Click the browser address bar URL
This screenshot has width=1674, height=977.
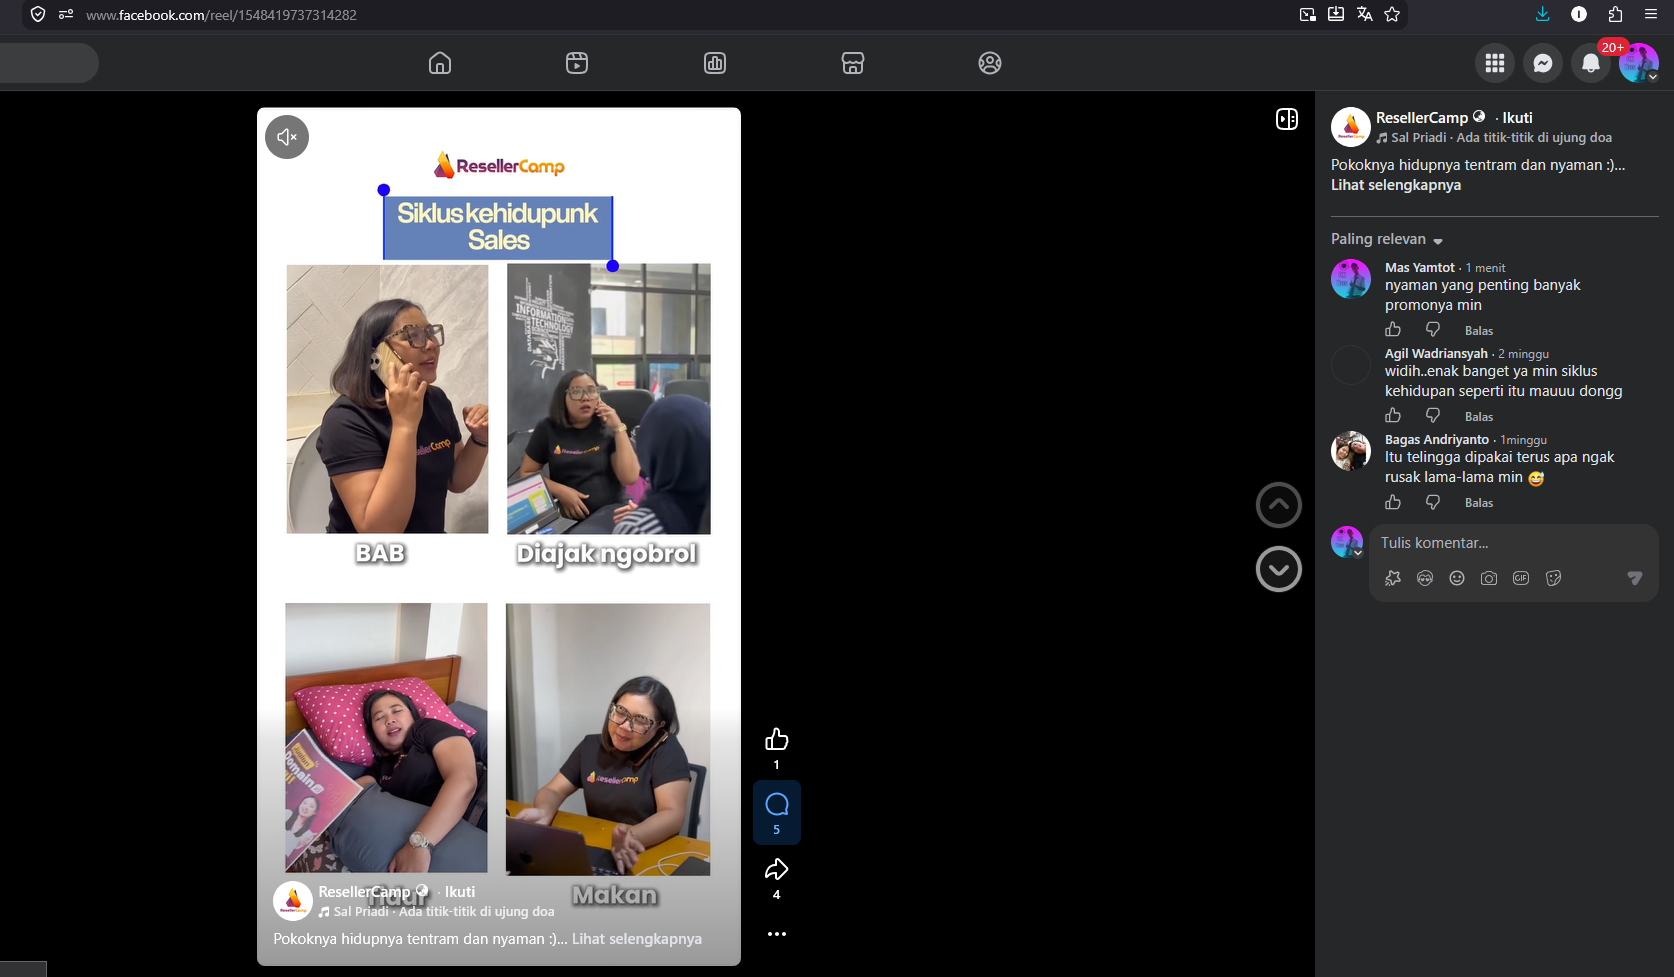221,15
